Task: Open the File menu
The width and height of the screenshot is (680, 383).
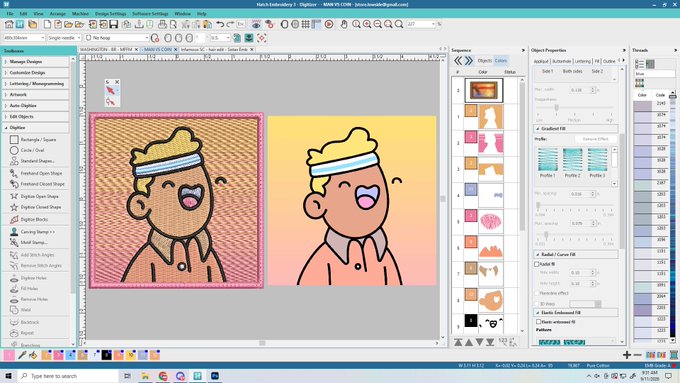Action: (x=10, y=14)
